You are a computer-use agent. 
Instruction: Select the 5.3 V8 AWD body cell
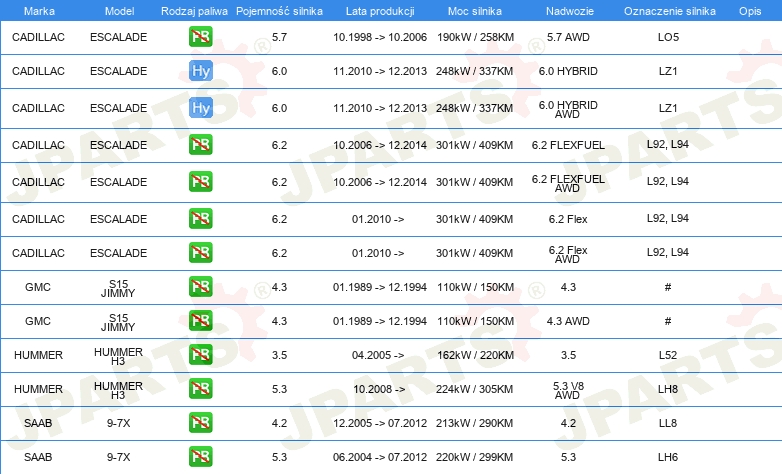(x=568, y=390)
